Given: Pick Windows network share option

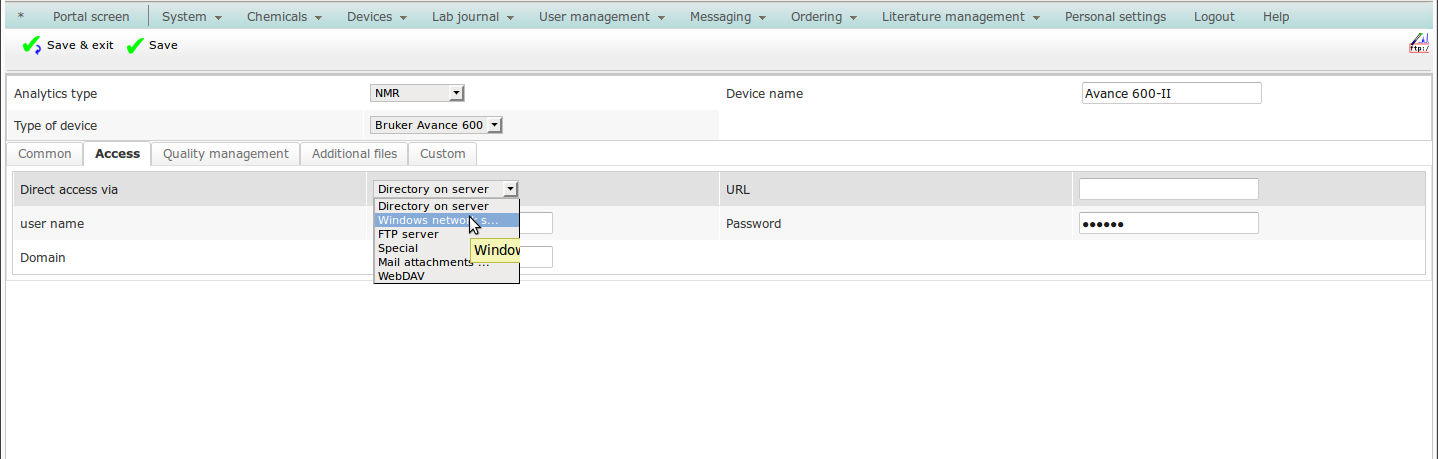Looking at the screenshot, I should coord(430,220).
